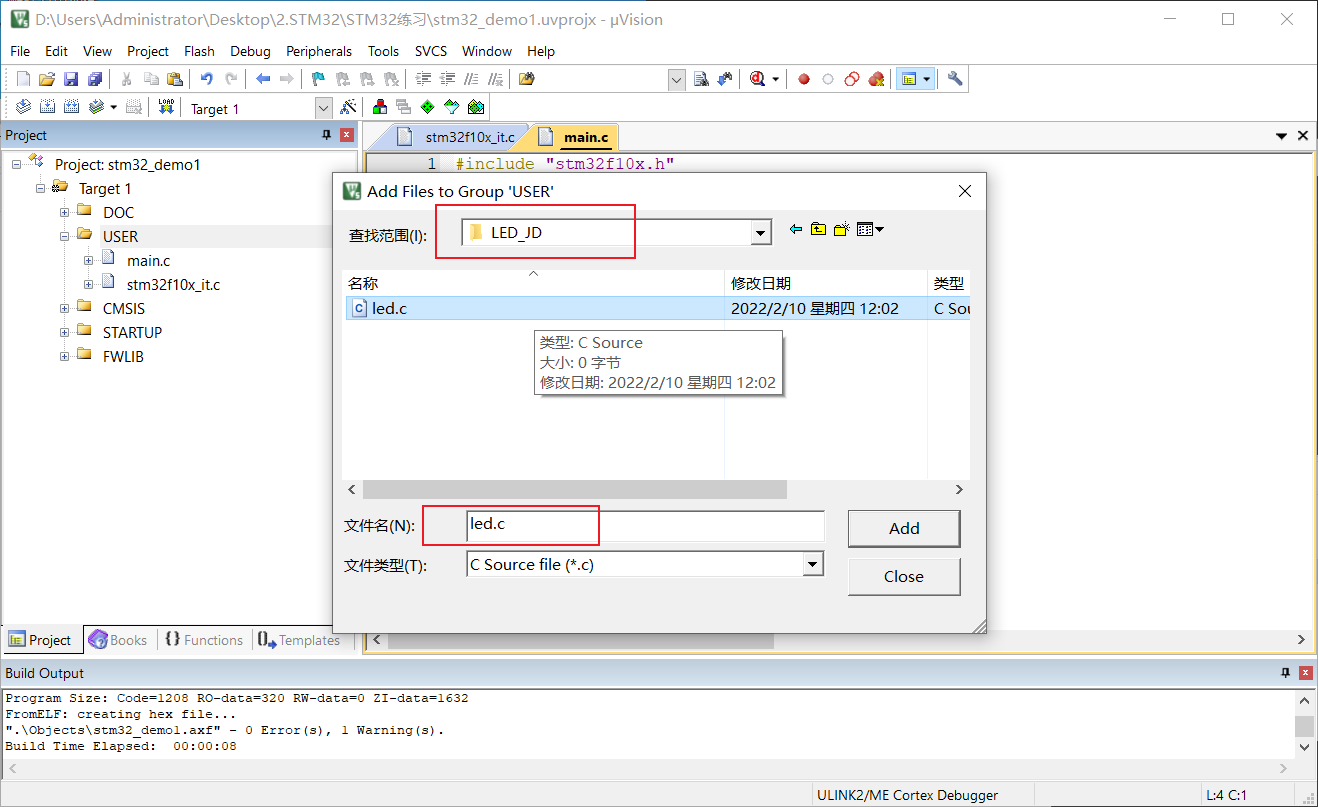Open the Project menu
1318x807 pixels.
pos(148,51)
